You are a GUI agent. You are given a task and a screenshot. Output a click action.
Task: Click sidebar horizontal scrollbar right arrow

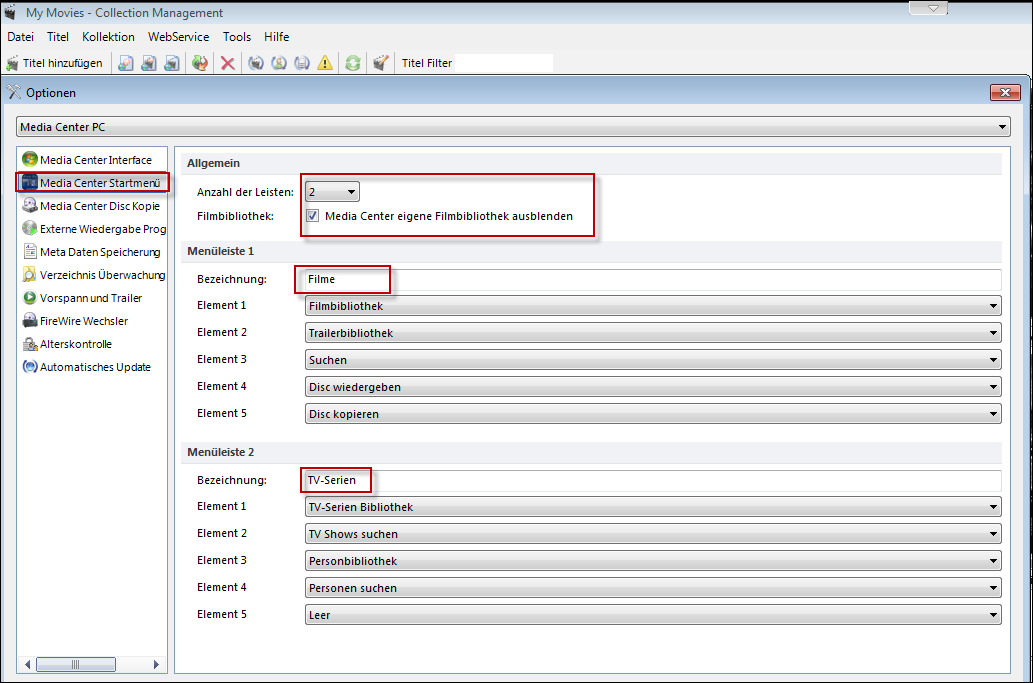click(x=156, y=665)
